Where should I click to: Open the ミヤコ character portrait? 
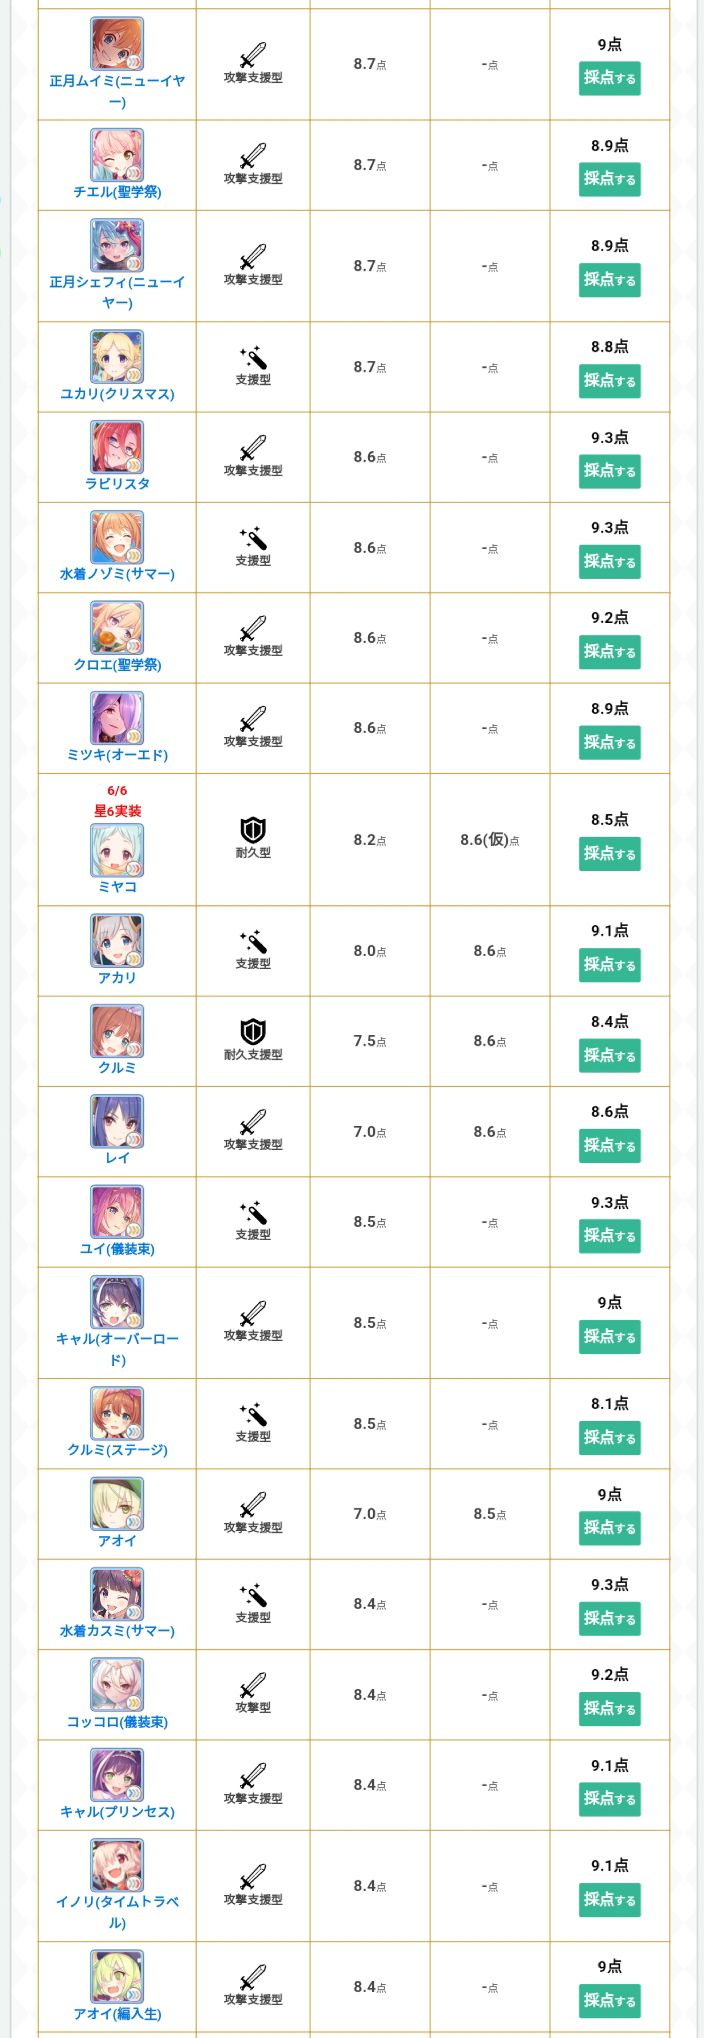coord(117,850)
